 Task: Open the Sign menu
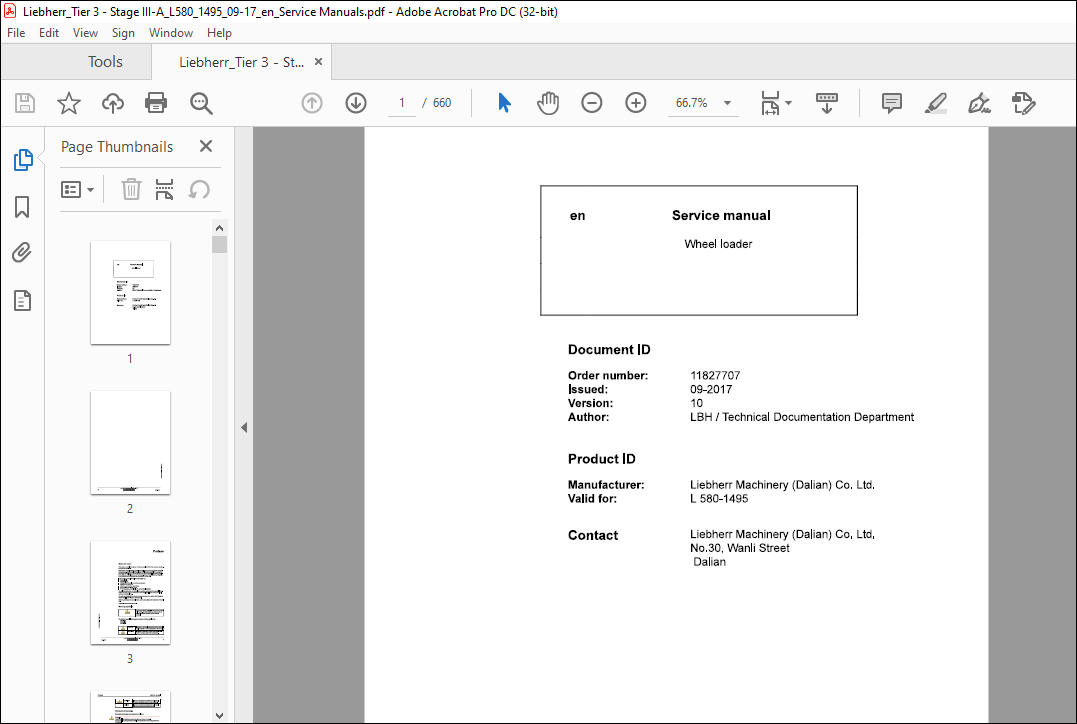123,33
